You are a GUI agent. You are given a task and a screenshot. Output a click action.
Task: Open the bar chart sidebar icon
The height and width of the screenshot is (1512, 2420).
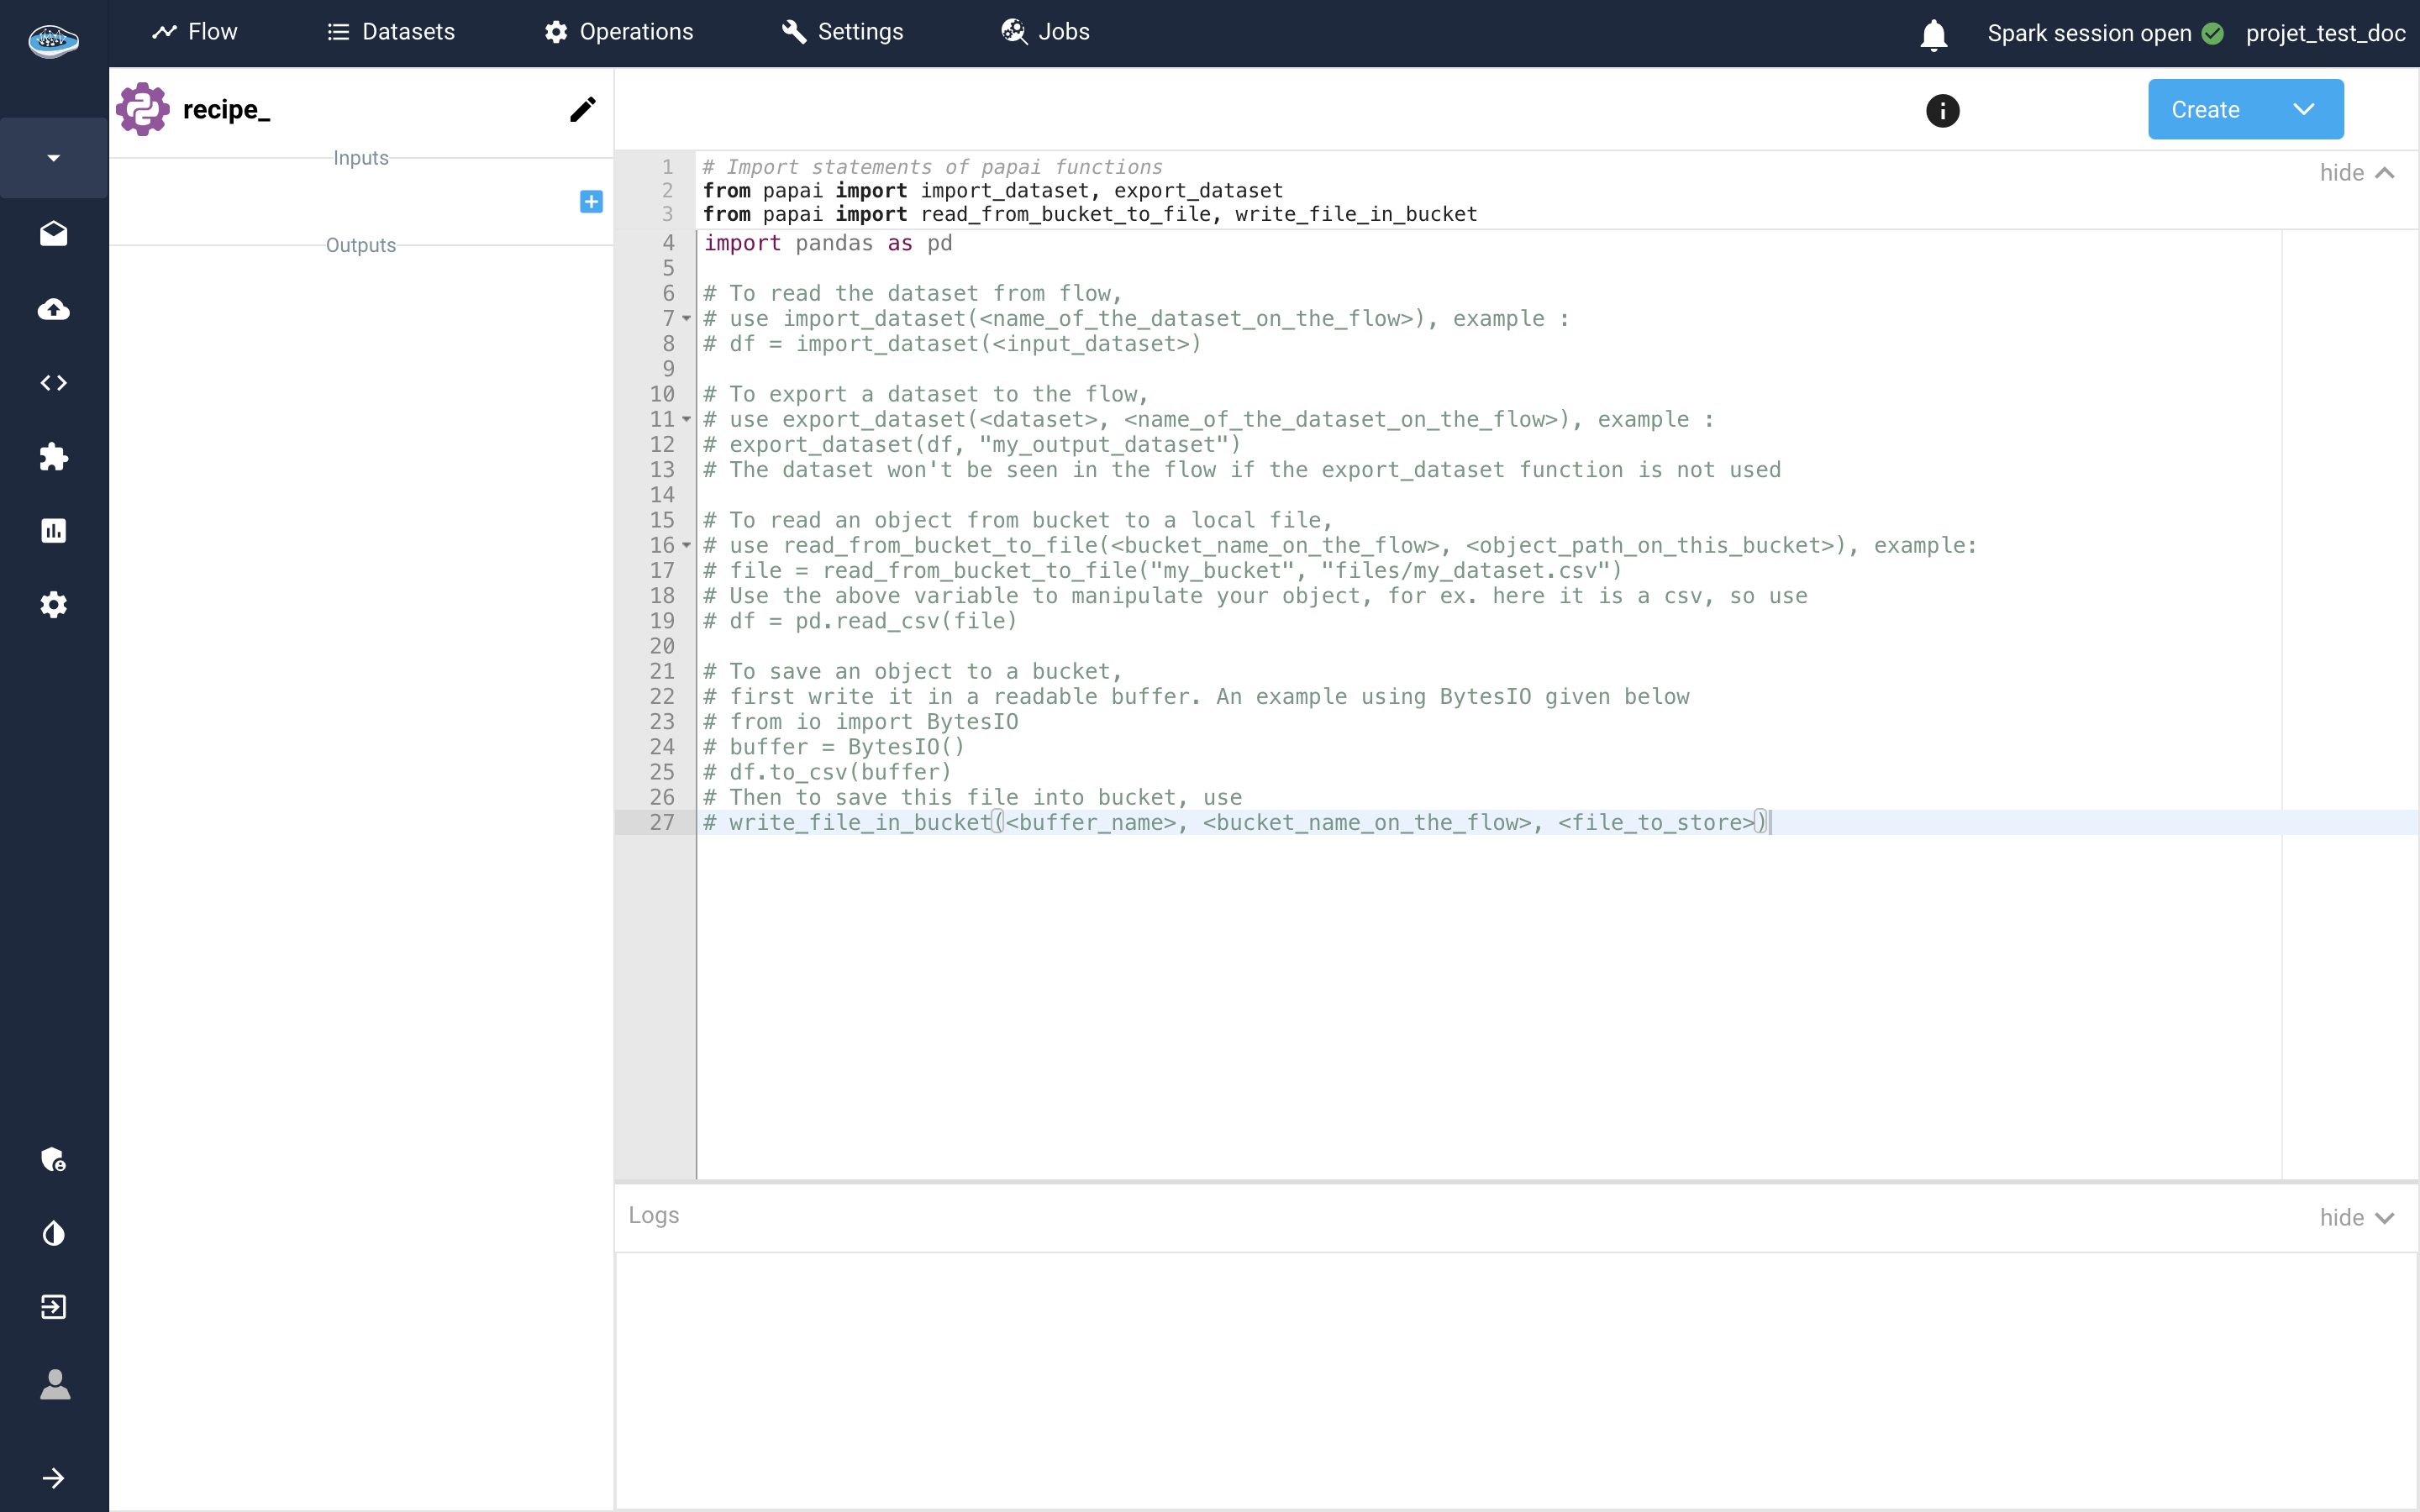54,531
